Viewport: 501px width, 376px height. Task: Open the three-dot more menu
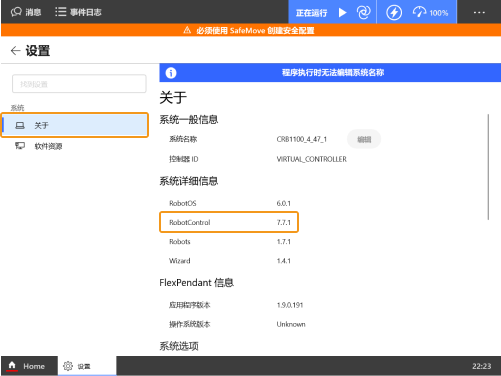coord(479,12)
